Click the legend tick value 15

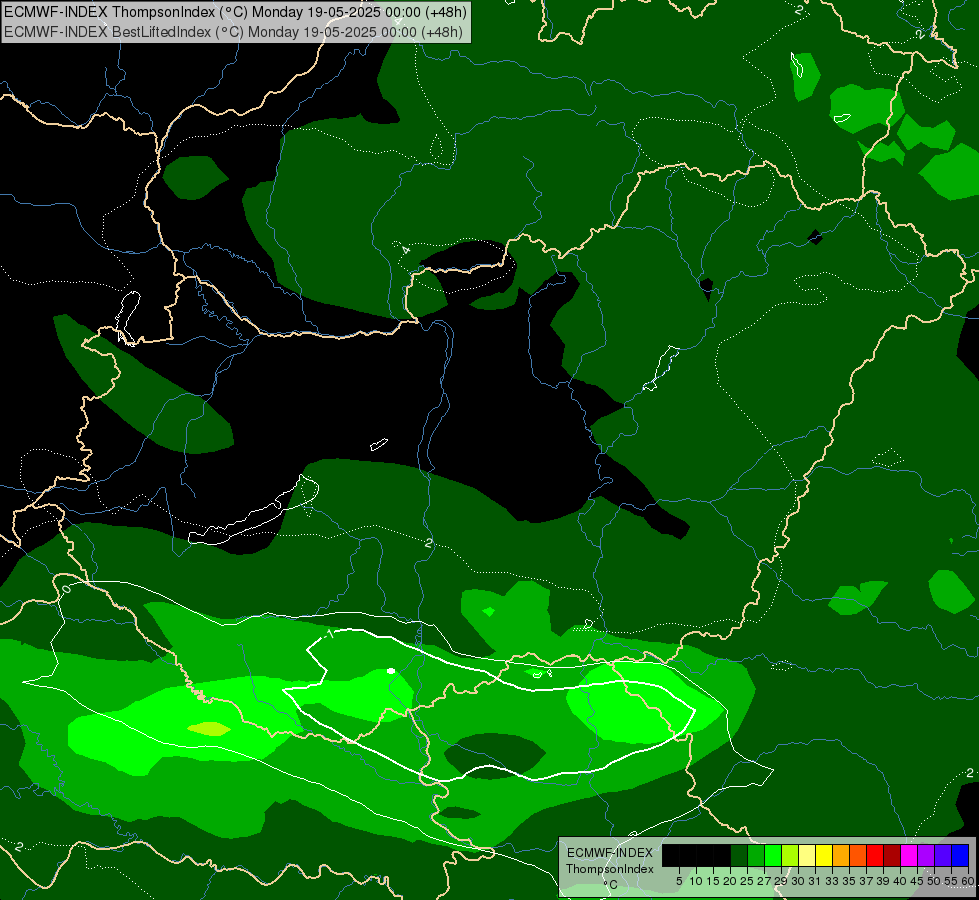click(x=713, y=881)
